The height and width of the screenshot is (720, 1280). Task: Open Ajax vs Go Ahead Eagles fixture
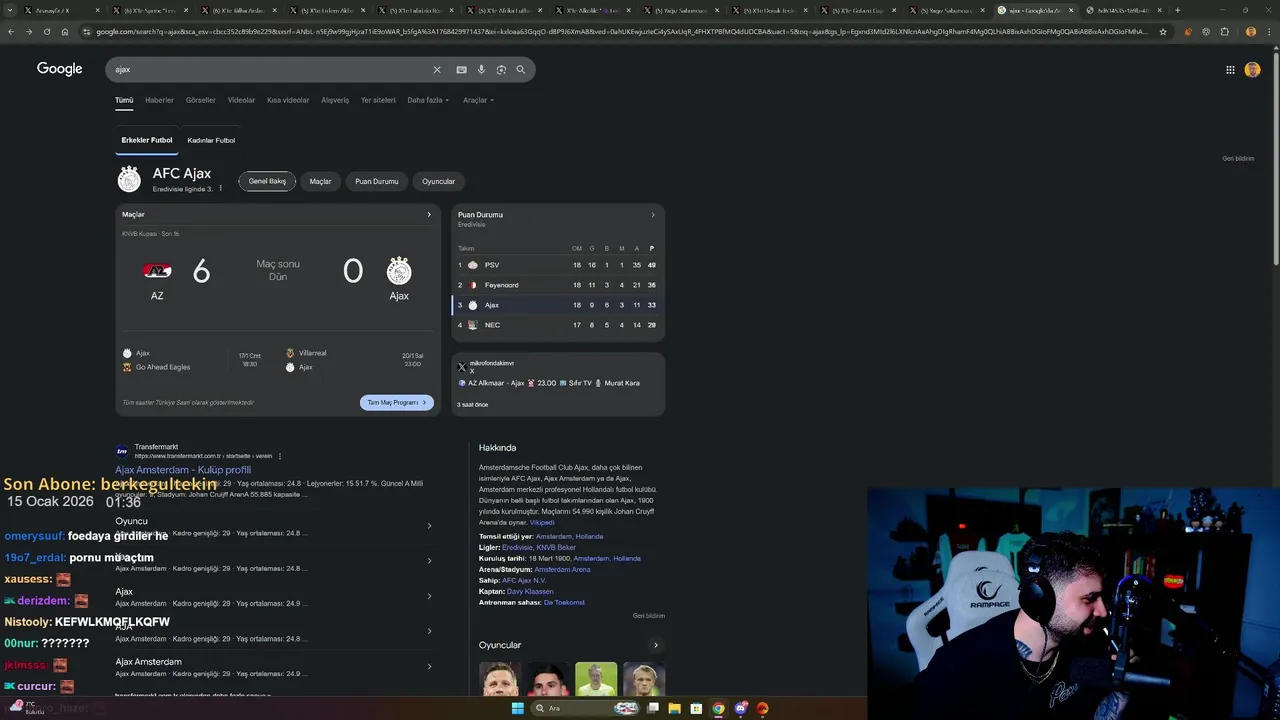(195, 360)
